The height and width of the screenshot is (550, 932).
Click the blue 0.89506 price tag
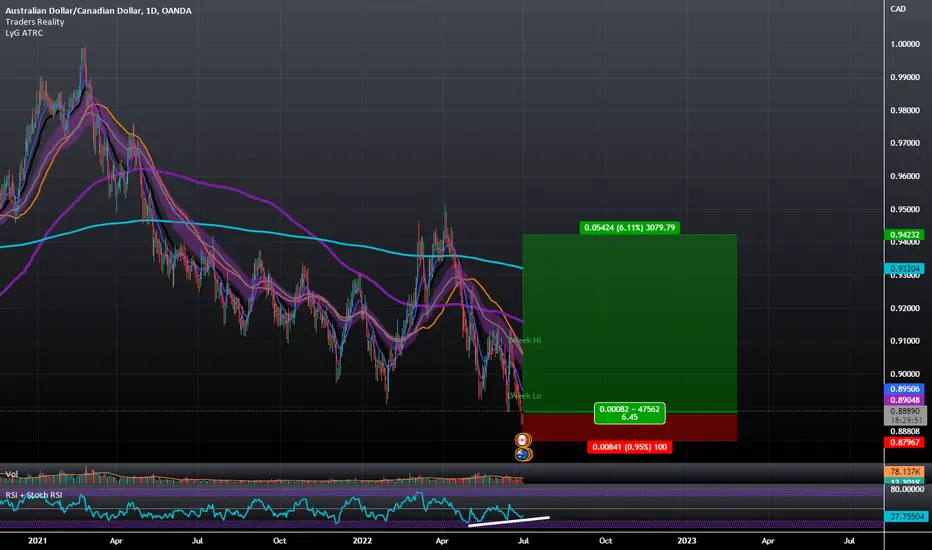904,387
